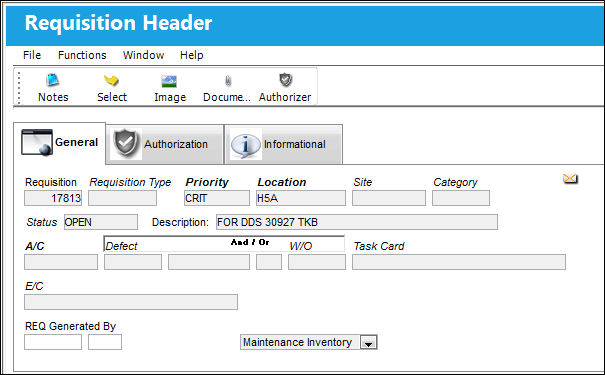
Task: Click the empty Site field
Action: pyautogui.click(x=389, y=198)
